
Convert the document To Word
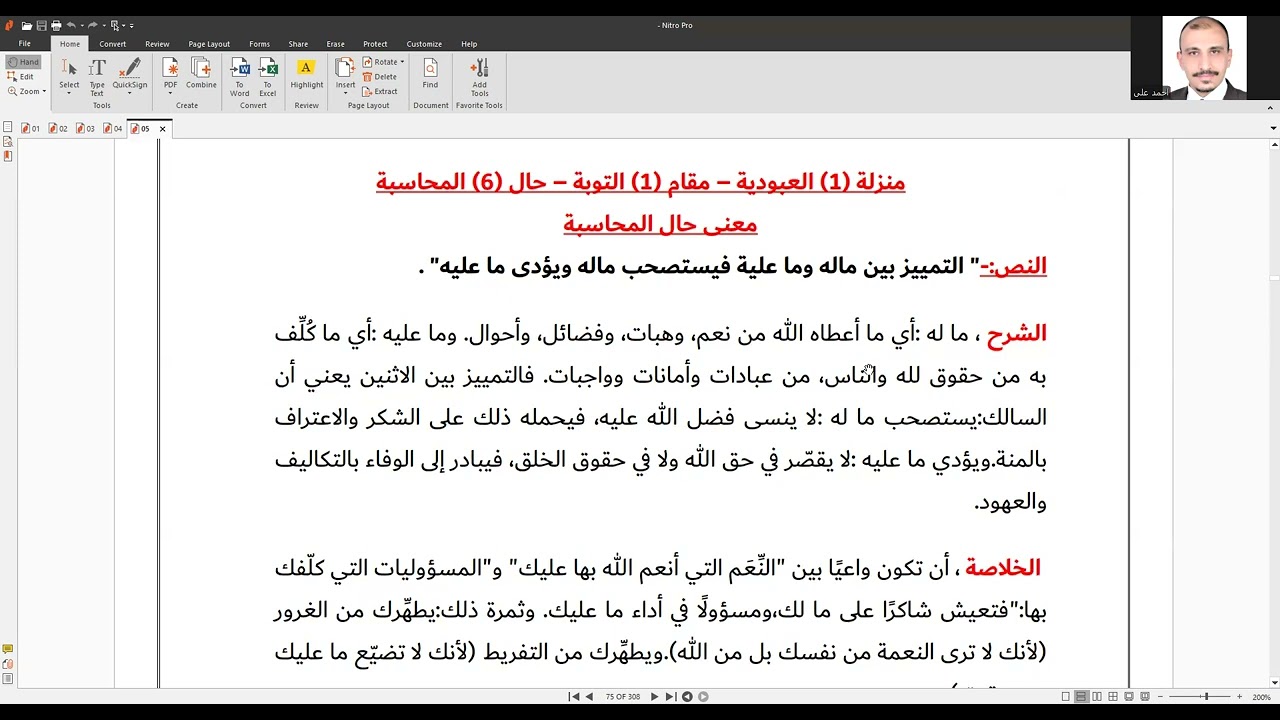[240, 76]
